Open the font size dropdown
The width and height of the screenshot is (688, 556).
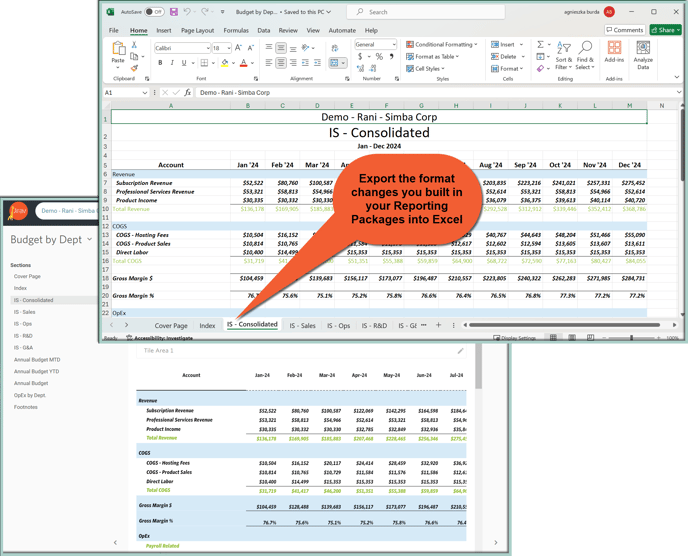[229, 48]
